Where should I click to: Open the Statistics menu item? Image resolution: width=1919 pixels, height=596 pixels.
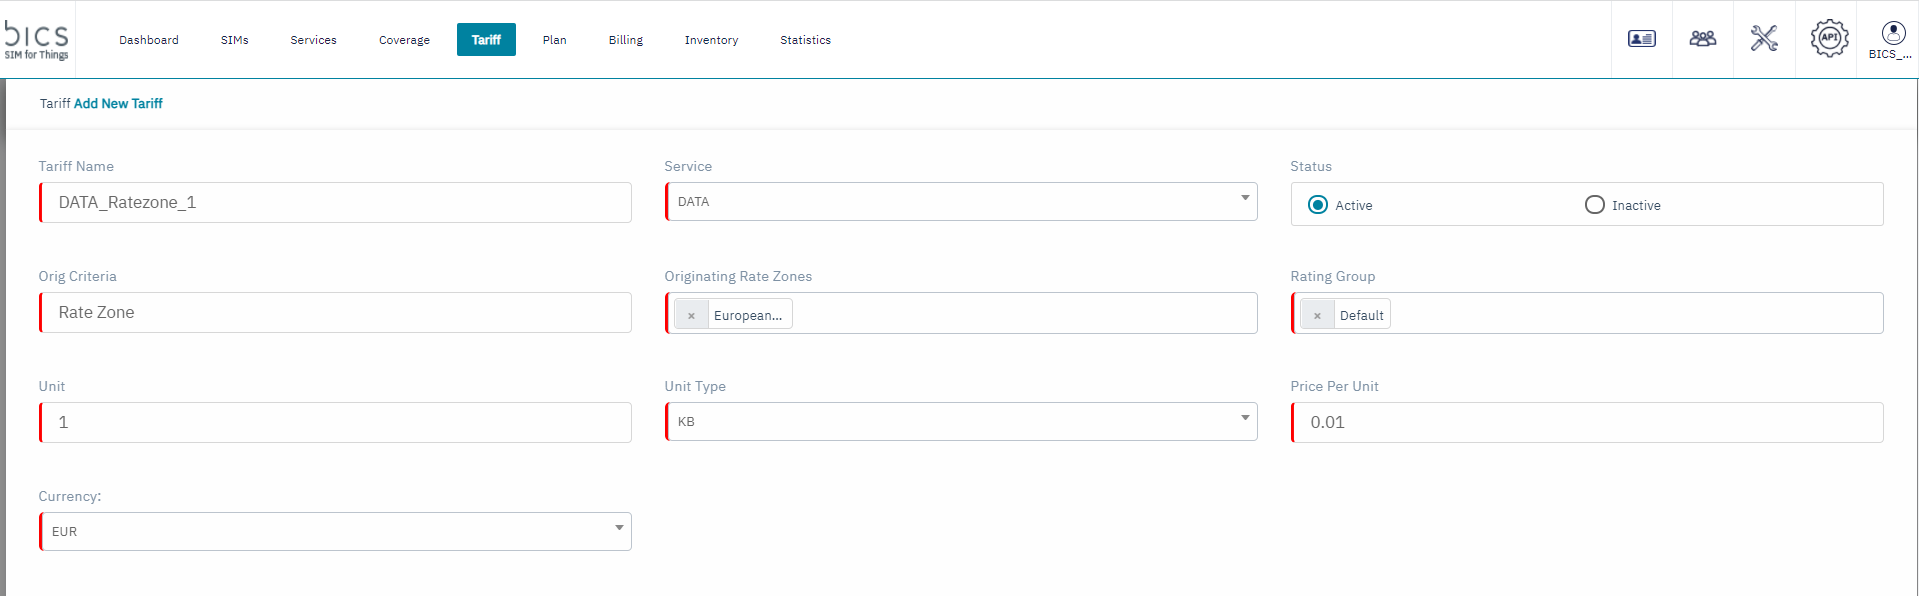point(805,40)
